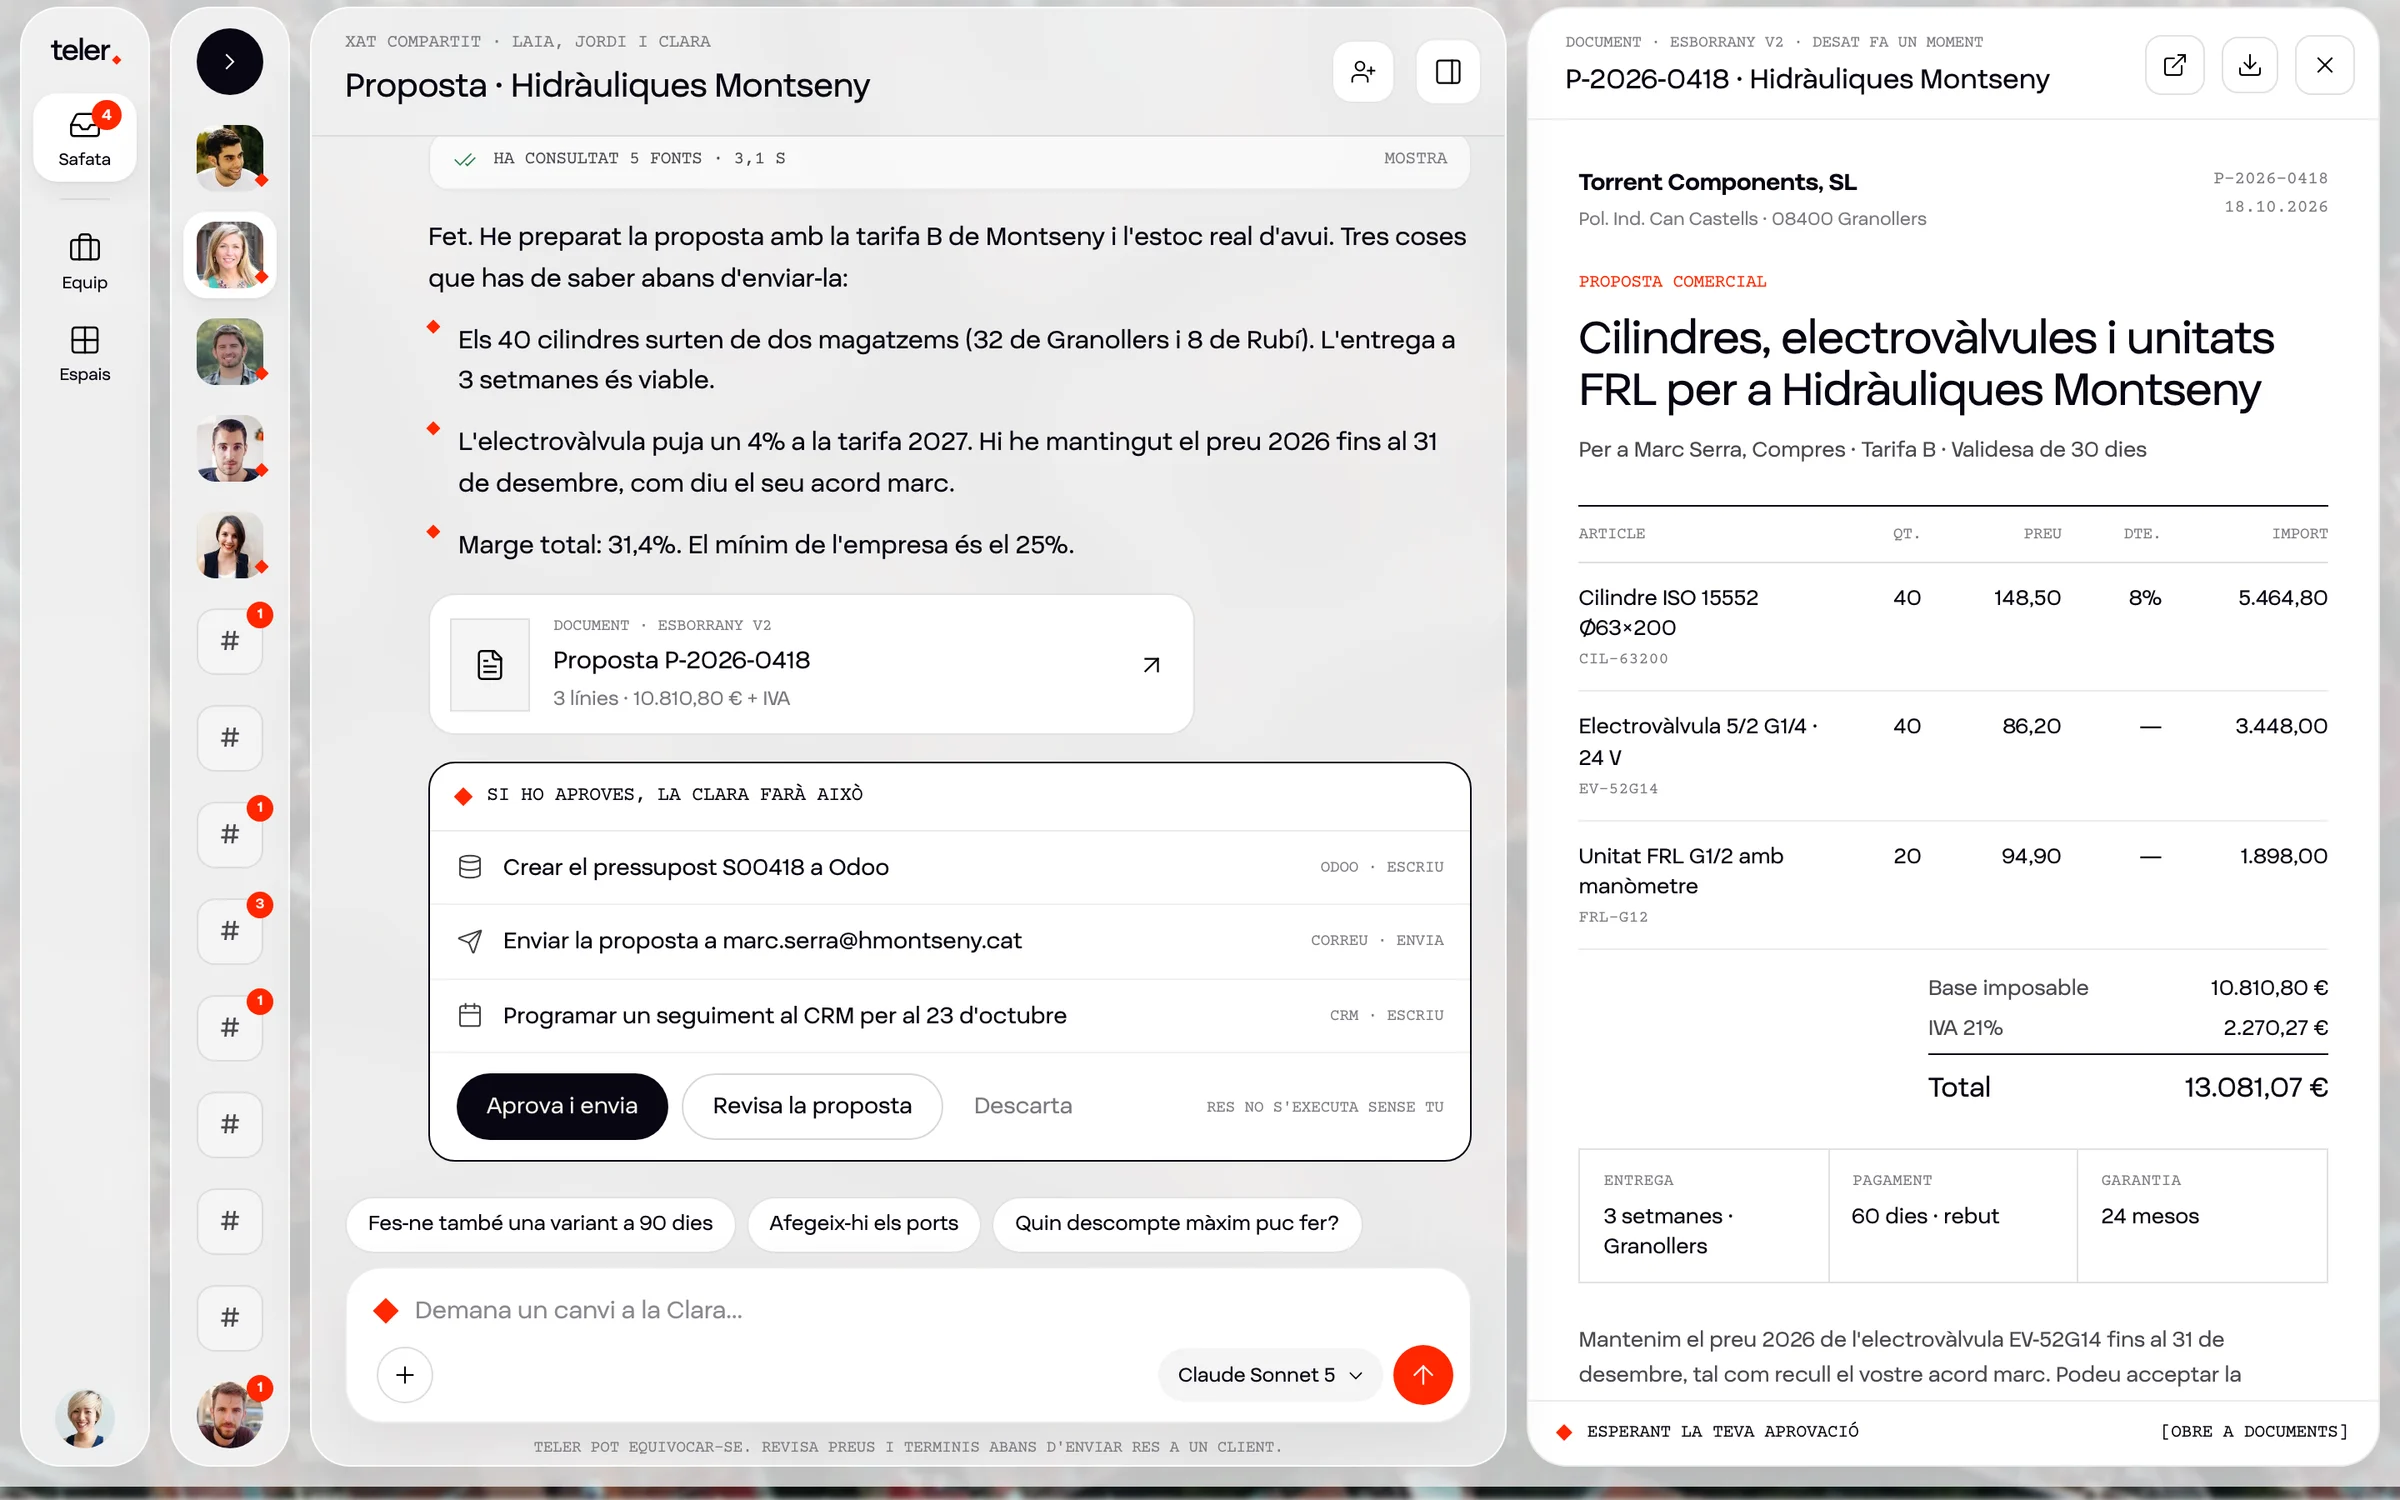Image resolution: width=2400 pixels, height=1500 pixels.
Task: Open first channel hash with badge 1
Action: pos(230,641)
